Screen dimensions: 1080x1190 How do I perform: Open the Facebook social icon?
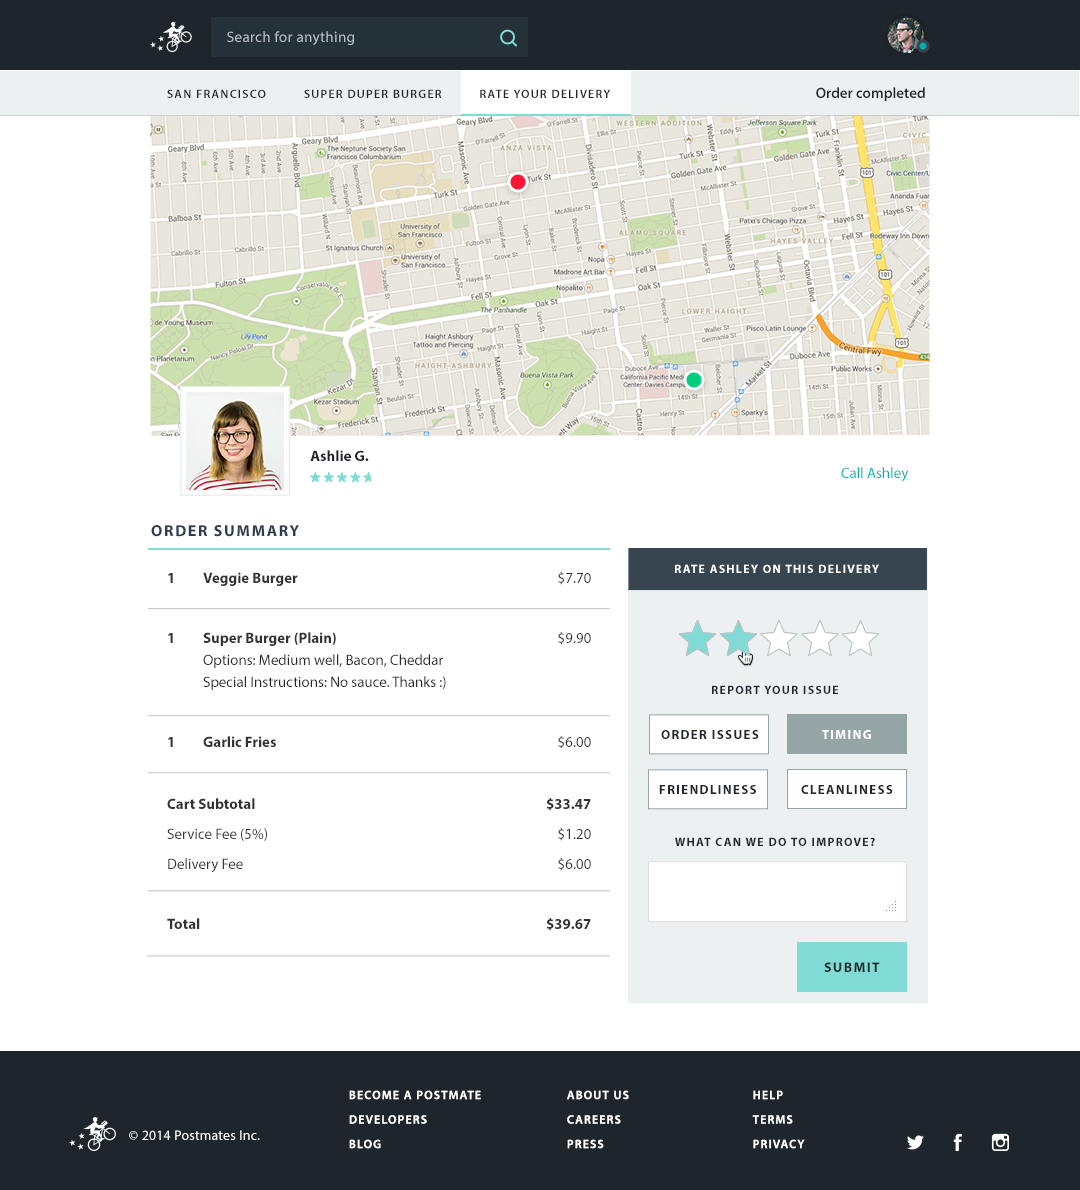(958, 1142)
